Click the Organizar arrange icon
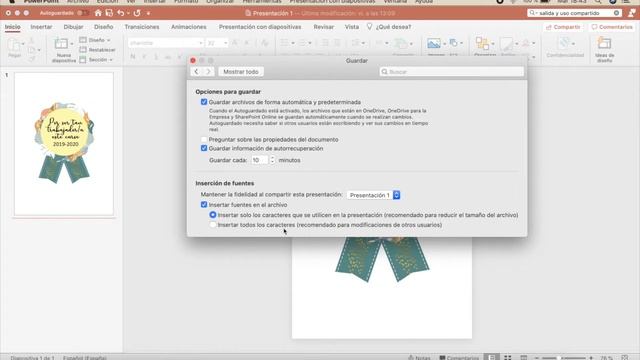 point(482,43)
